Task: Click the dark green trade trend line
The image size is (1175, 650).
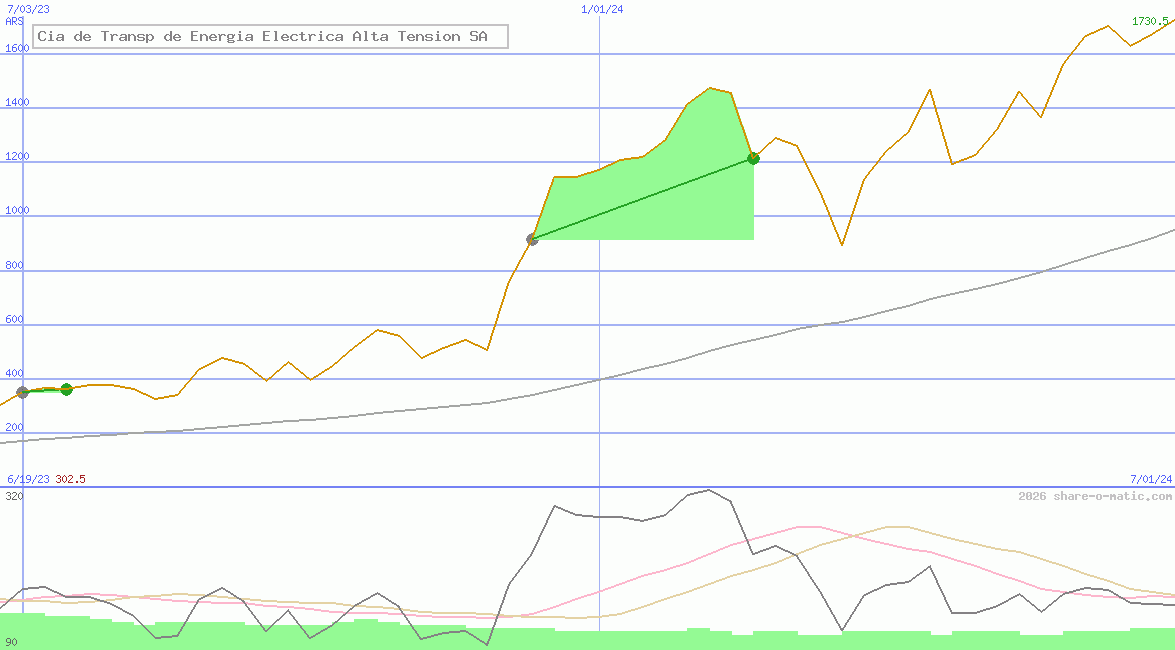Action: [x=642, y=199]
